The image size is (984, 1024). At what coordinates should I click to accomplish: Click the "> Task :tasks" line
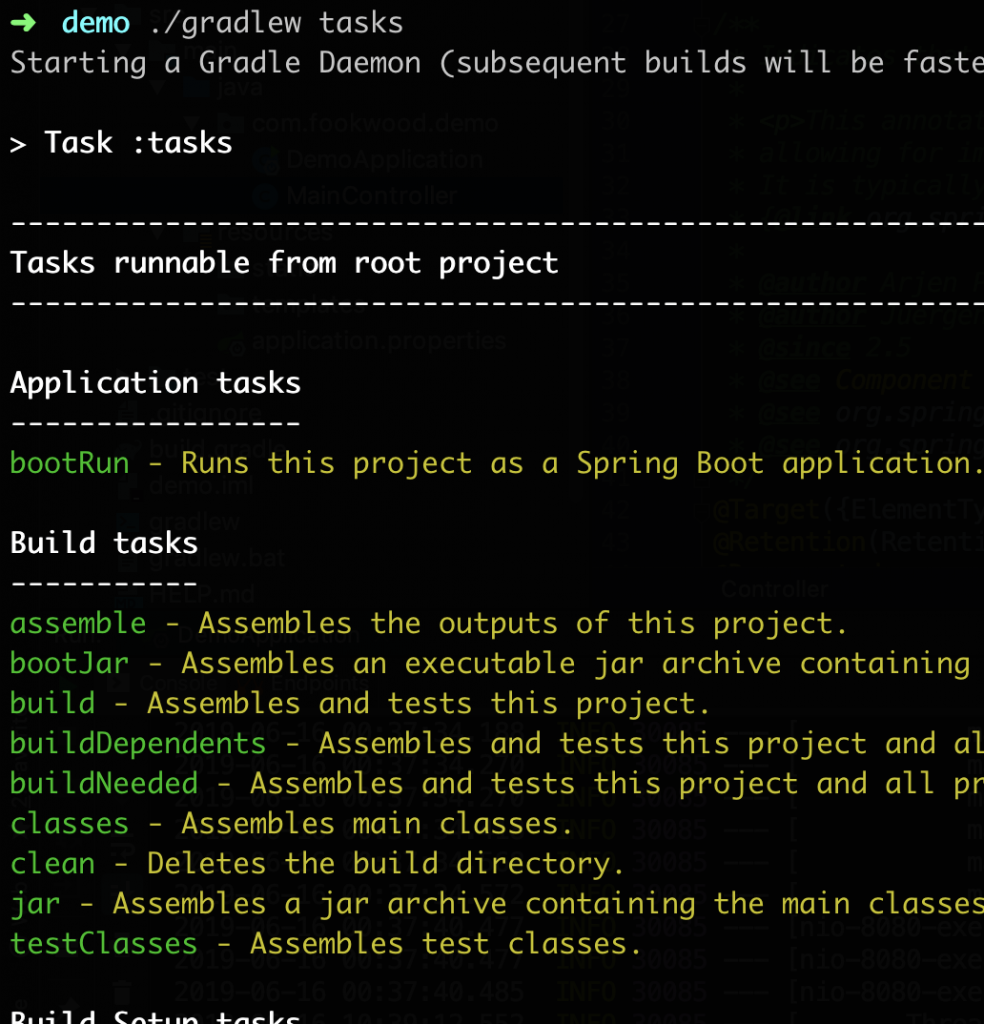(x=121, y=143)
